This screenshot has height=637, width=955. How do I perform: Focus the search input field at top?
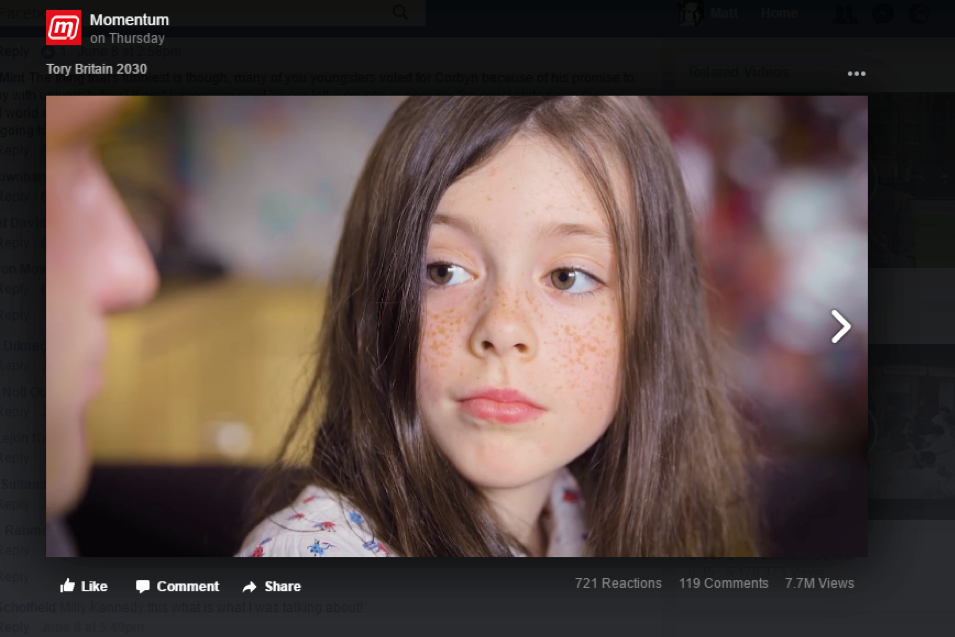(200, 12)
